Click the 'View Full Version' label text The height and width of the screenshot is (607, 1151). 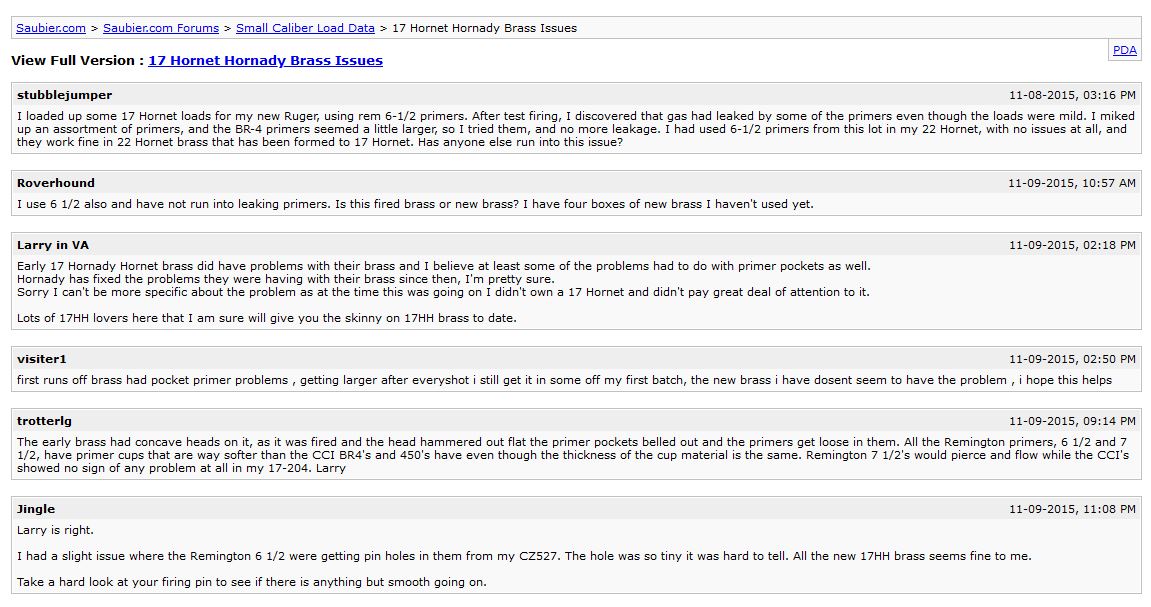(73, 61)
